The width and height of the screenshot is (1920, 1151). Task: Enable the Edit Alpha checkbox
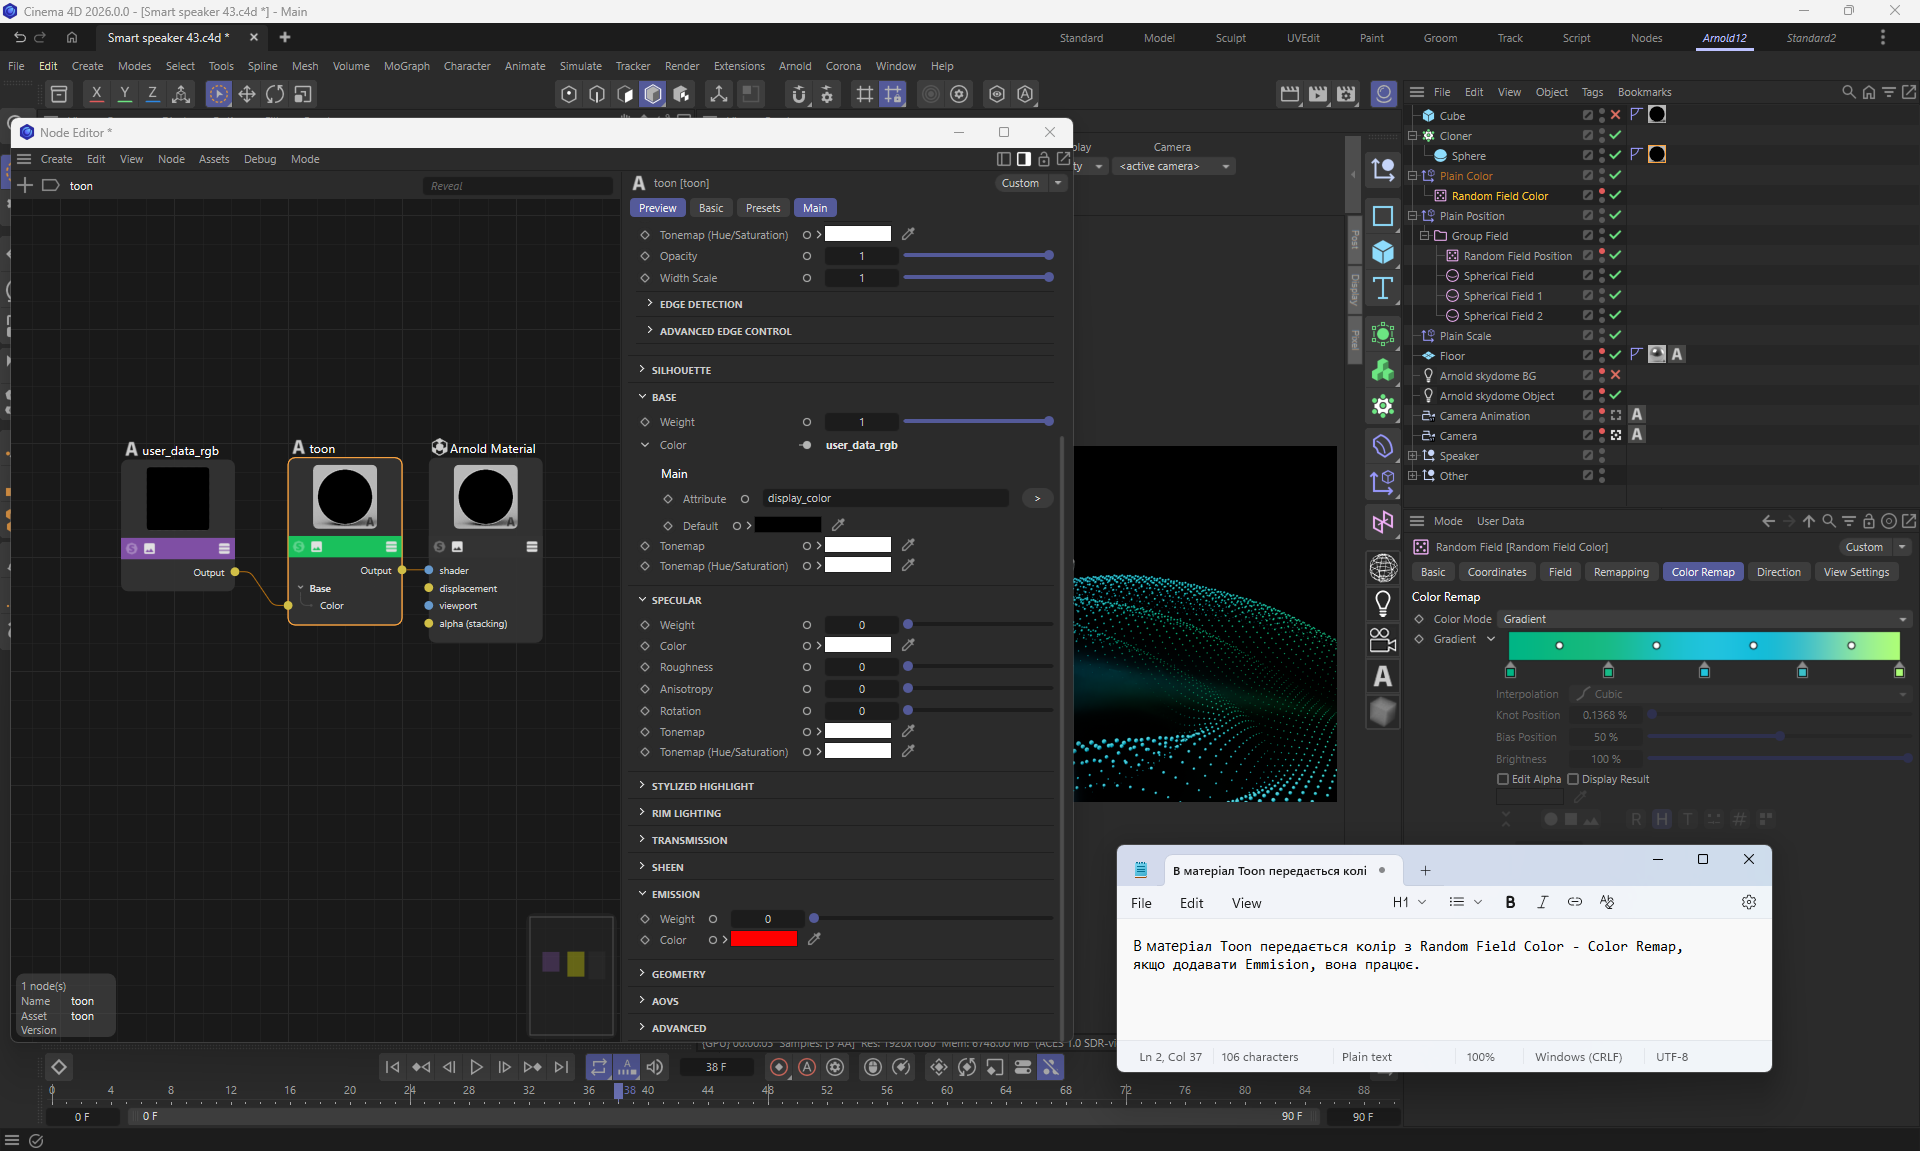point(1502,779)
